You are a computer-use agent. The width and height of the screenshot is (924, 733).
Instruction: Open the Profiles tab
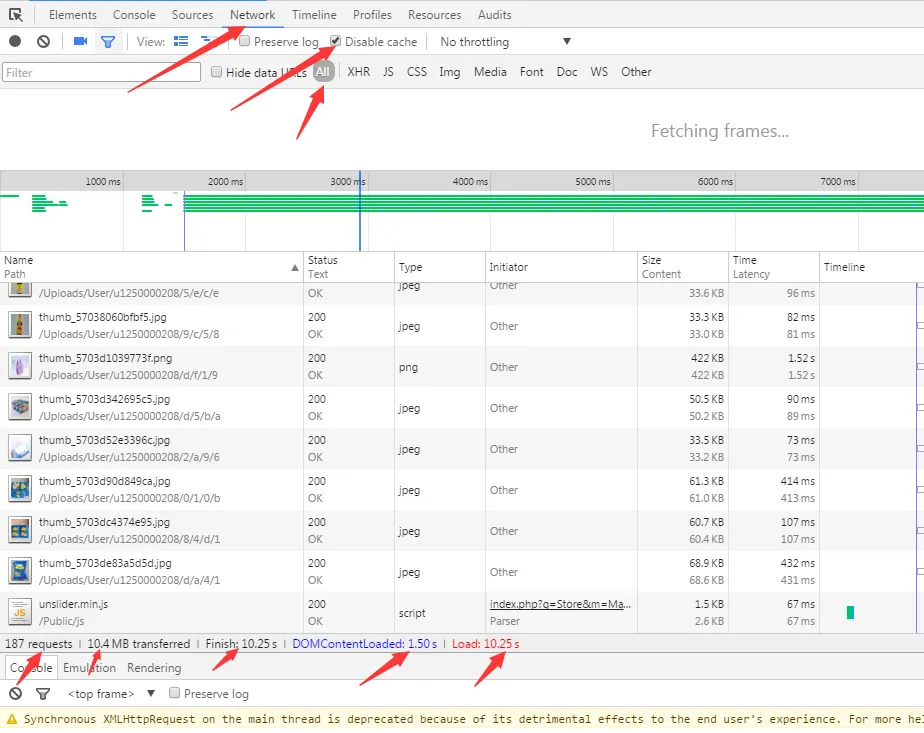tap(372, 15)
